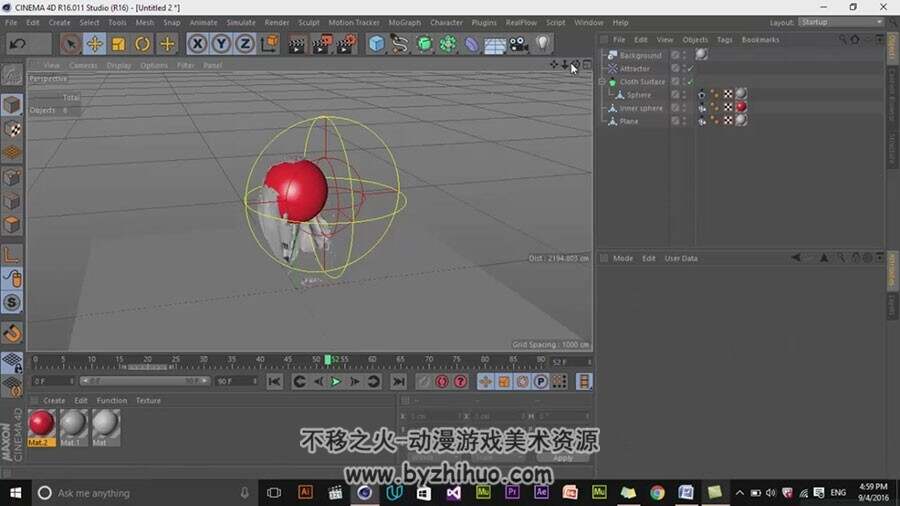Select the Attractor object
Viewport: 900px width, 506px height.
pyautogui.click(x=634, y=68)
